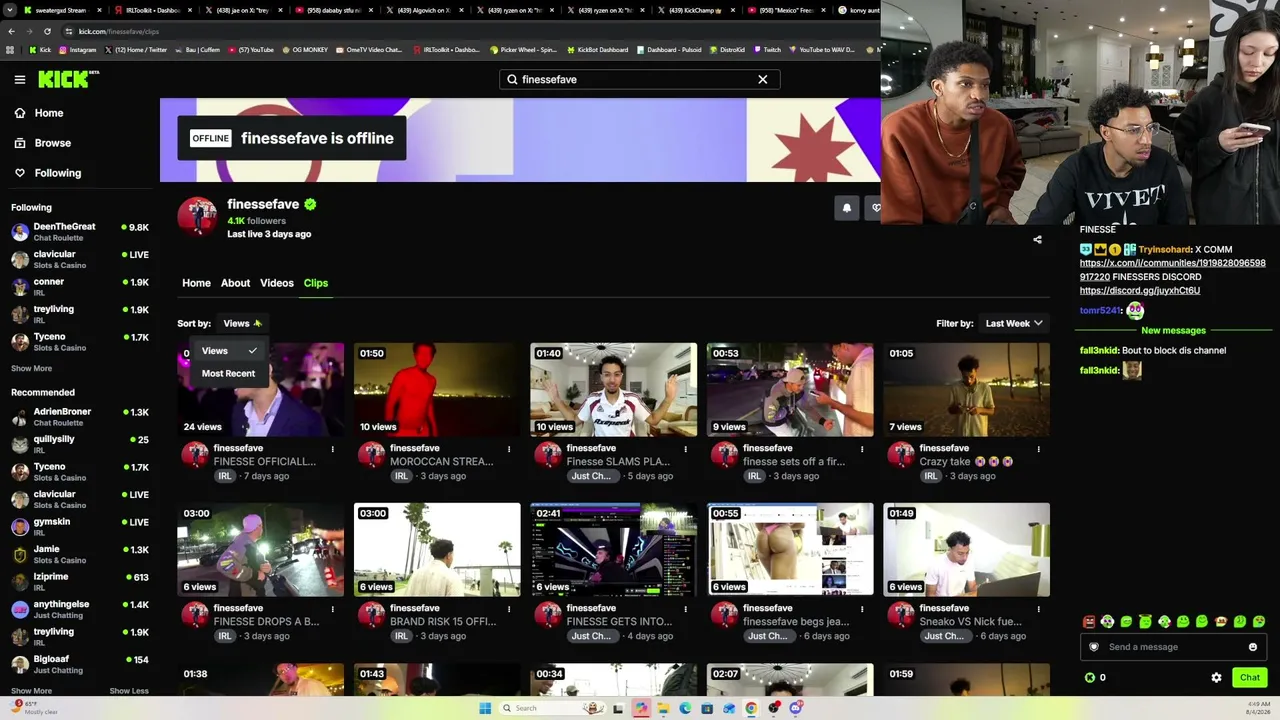Open the discord.gg invite link in chat
1280x720 pixels.
[x=1140, y=291]
